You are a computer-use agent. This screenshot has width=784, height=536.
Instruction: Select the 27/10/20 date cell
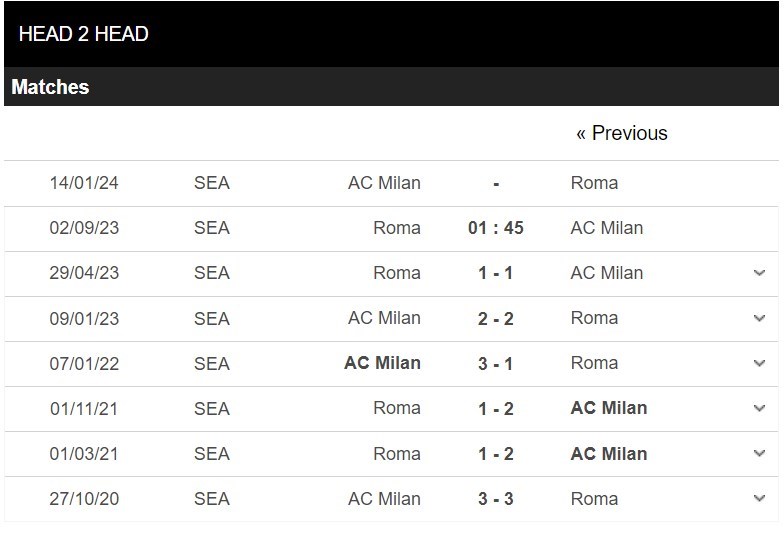tap(84, 498)
